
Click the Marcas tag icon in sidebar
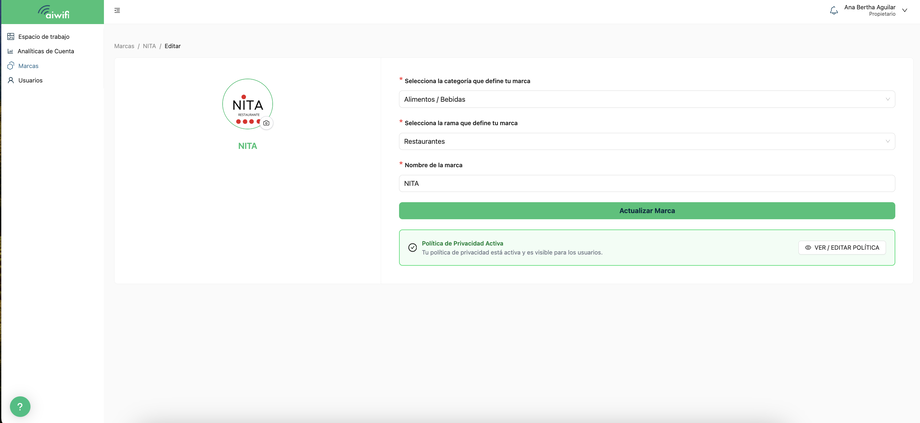[11, 66]
